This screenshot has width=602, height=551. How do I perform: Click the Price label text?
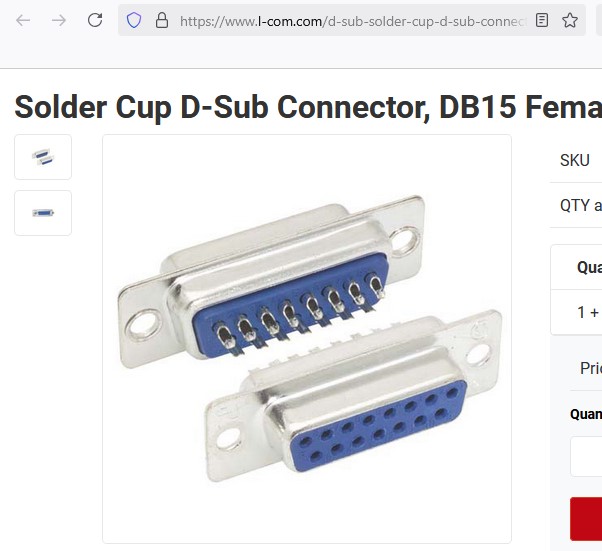(590, 368)
